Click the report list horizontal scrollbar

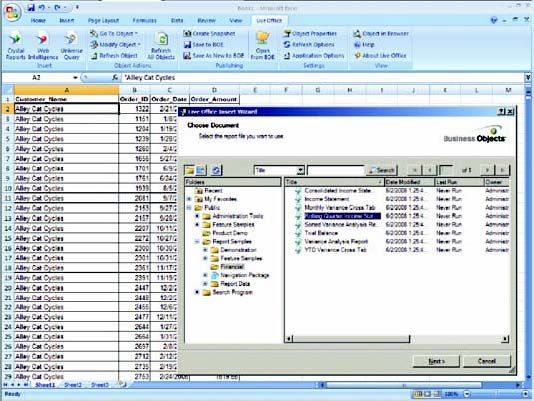point(351,339)
